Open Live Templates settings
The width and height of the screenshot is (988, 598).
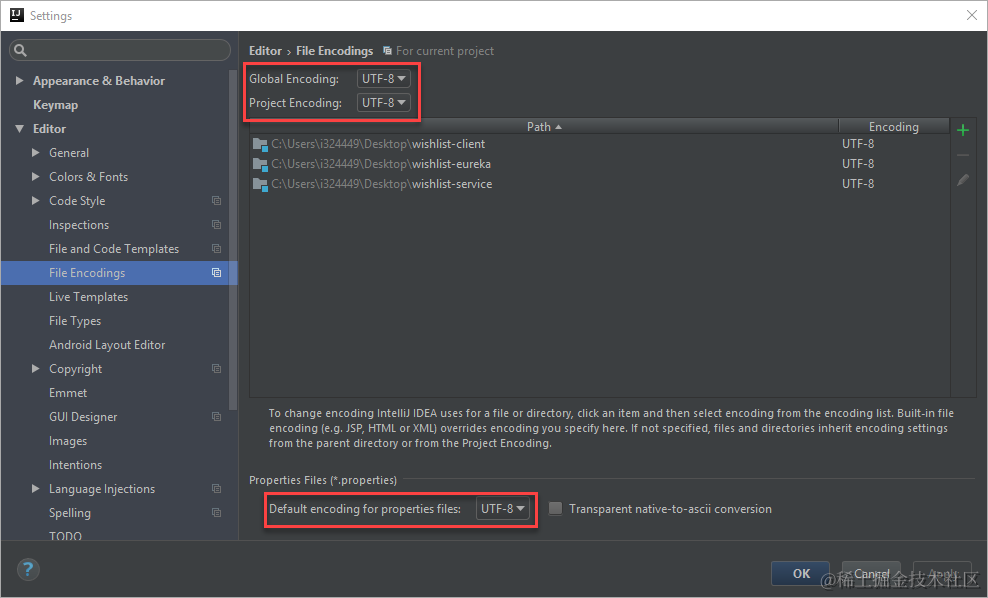point(88,297)
